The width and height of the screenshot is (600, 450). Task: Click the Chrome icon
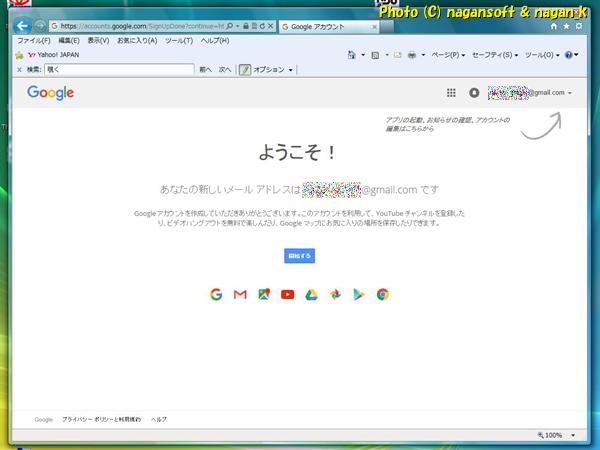pos(383,294)
